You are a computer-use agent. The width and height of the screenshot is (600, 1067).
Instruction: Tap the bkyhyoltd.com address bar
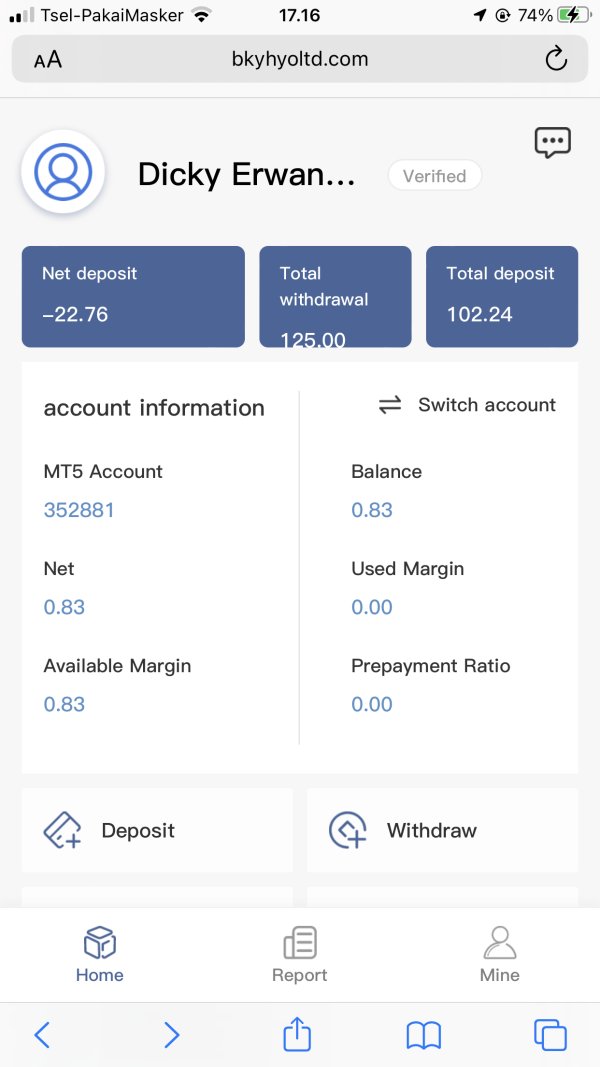pos(300,59)
